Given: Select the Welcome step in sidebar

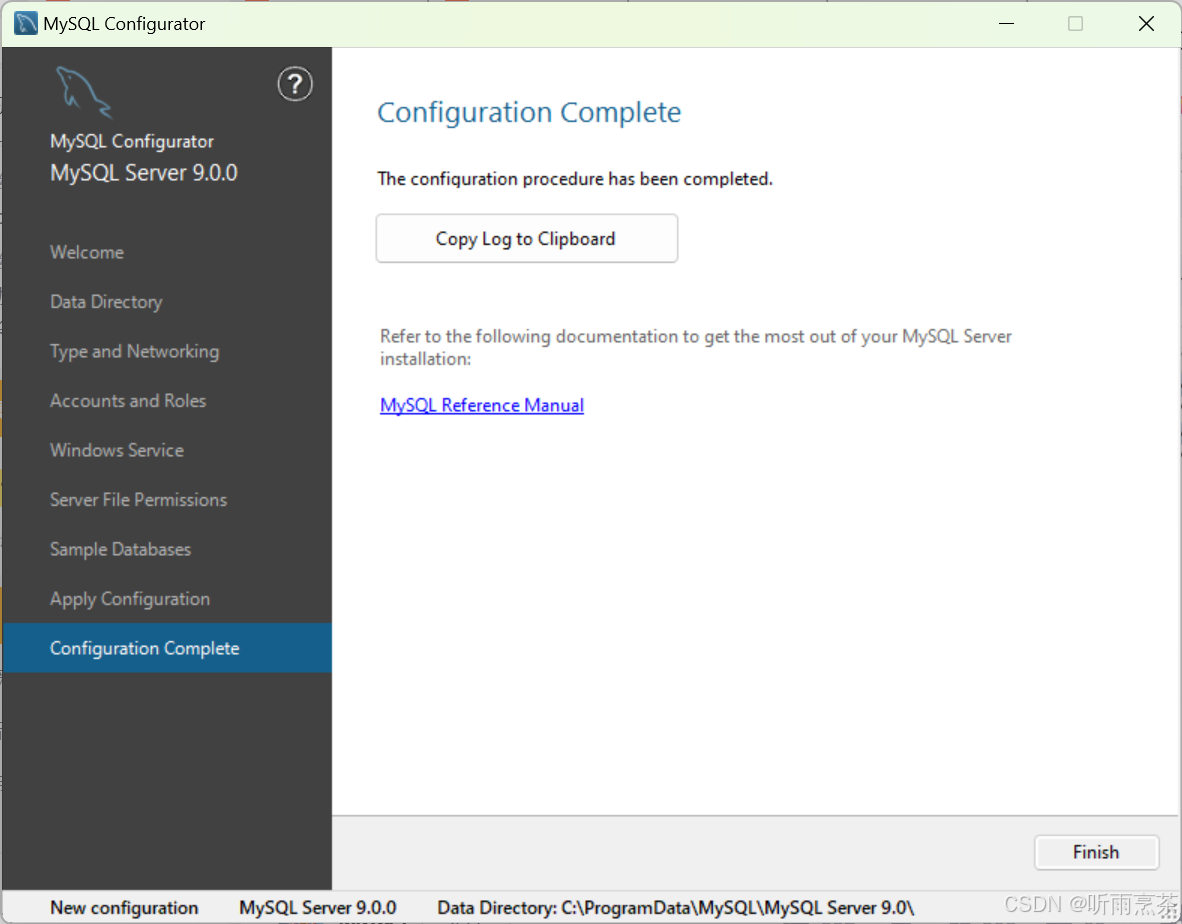Looking at the screenshot, I should click(x=87, y=252).
